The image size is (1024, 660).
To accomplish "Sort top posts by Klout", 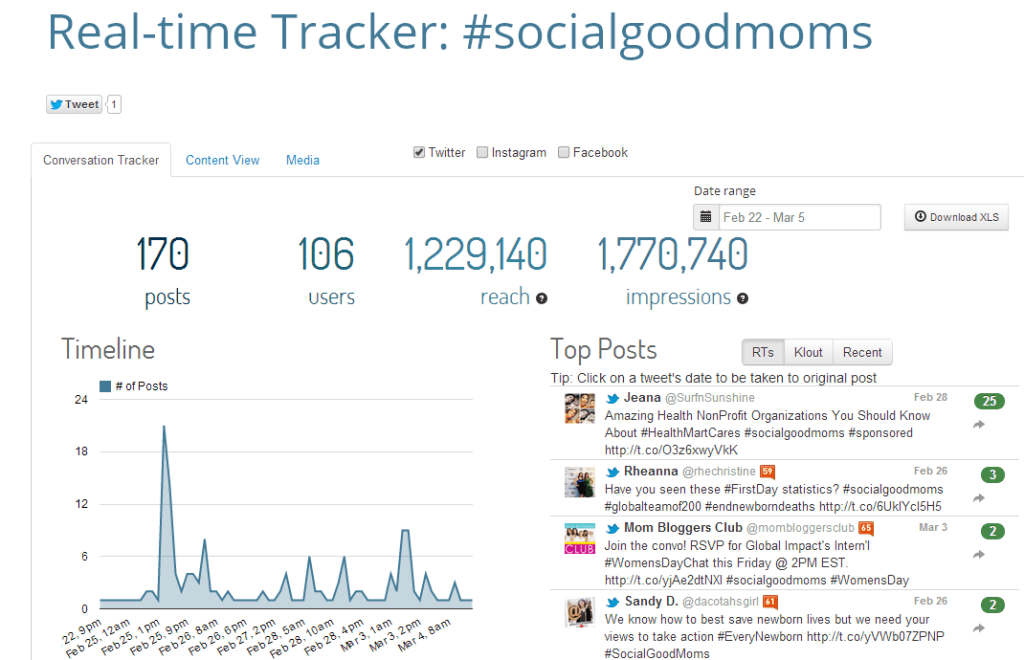I will coord(809,352).
